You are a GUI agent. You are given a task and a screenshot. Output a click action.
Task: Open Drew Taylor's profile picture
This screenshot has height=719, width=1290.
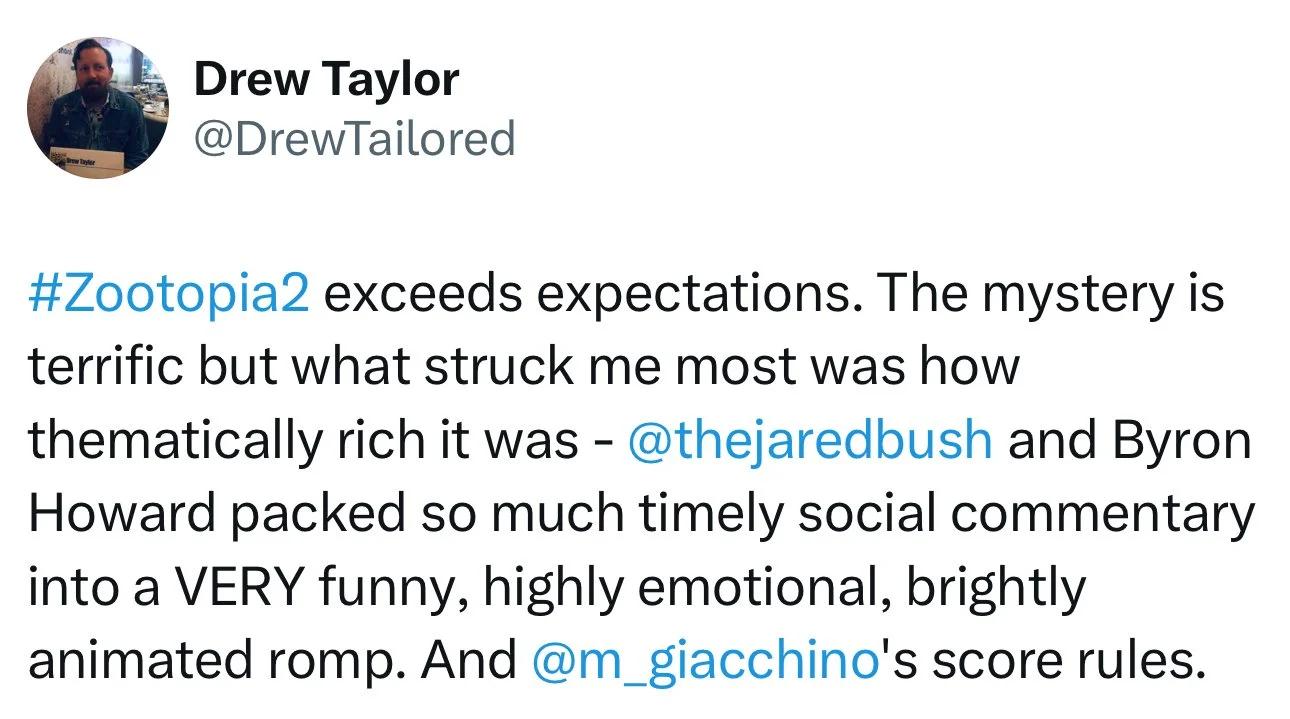tap(98, 108)
